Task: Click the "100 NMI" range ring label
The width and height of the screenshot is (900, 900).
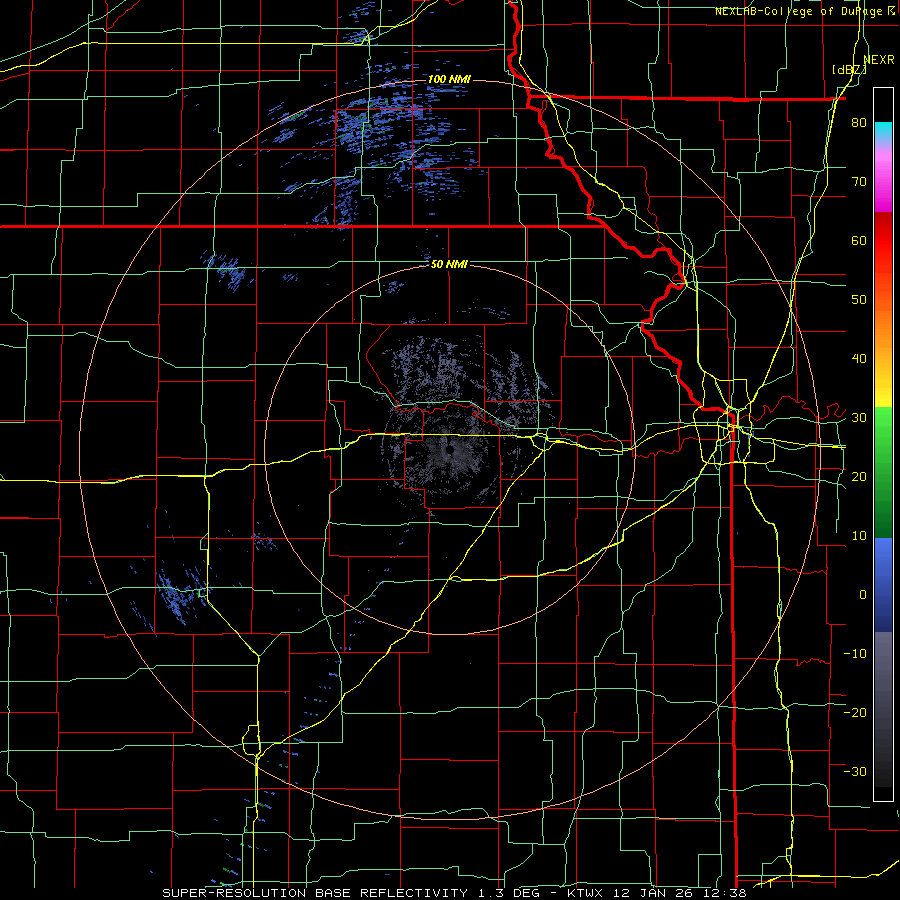Action: [449, 79]
